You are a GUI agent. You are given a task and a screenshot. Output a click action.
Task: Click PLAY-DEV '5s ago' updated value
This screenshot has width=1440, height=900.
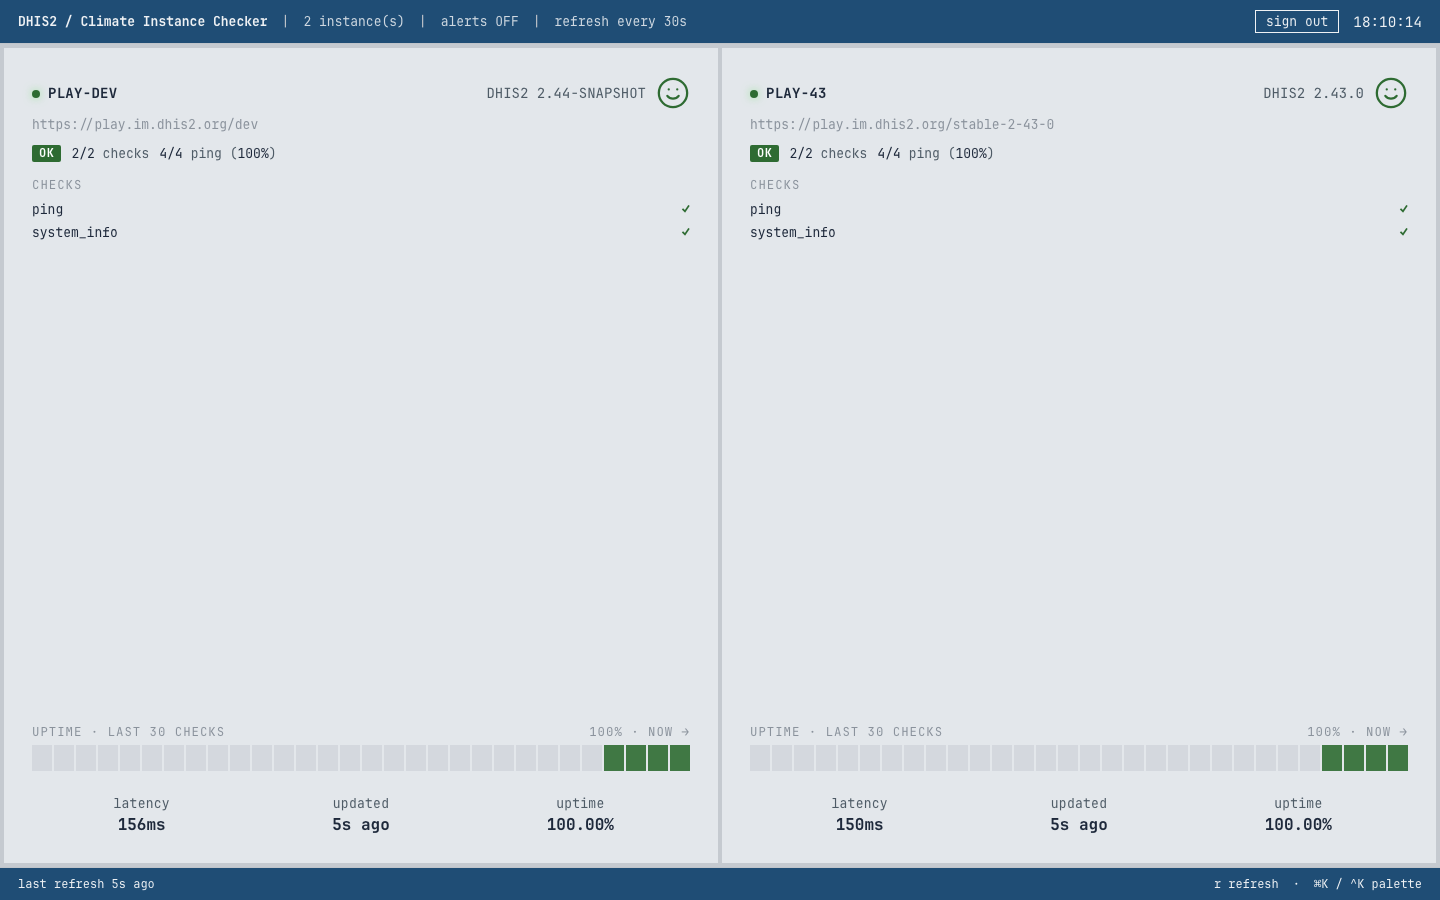[361, 825]
